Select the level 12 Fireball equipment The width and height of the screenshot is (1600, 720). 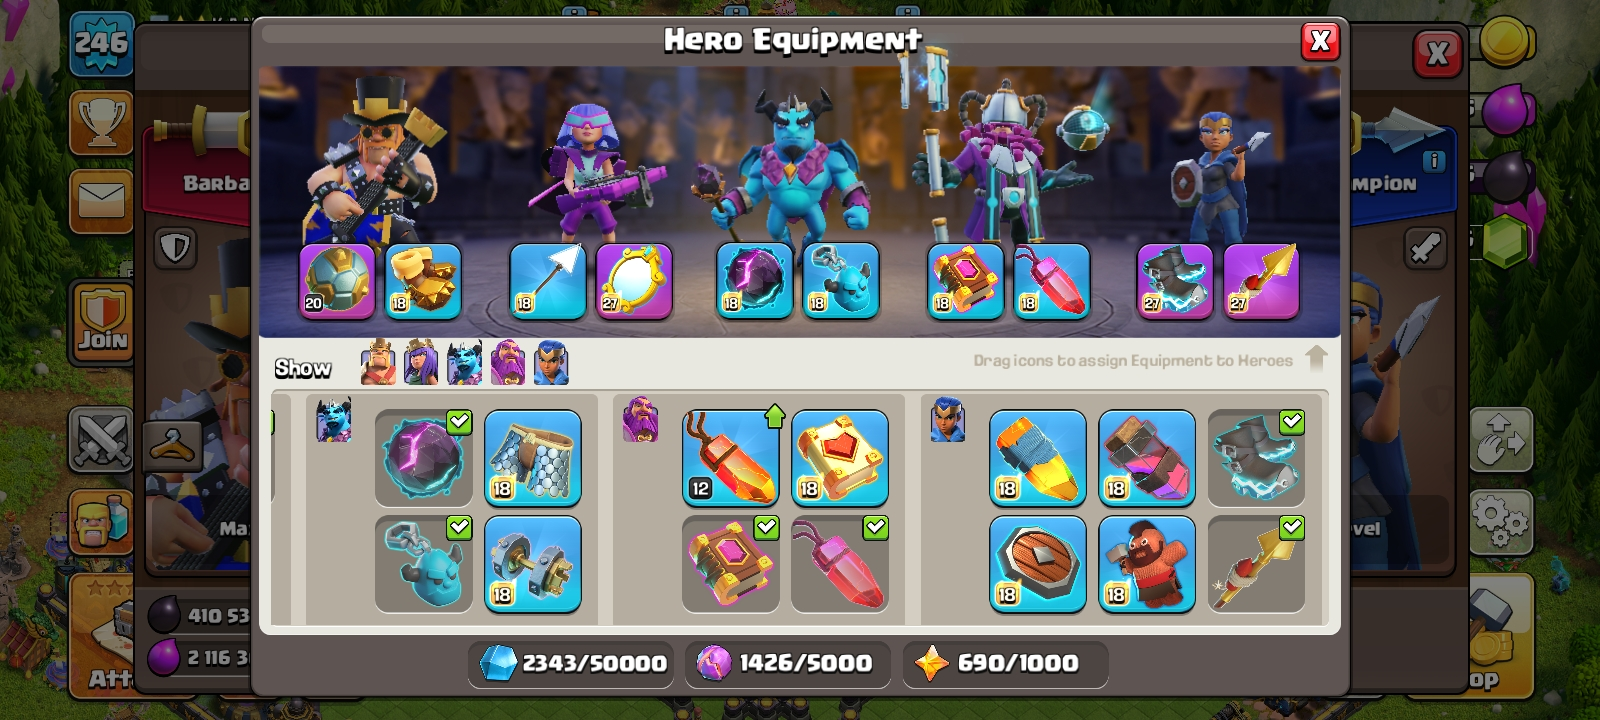731,458
